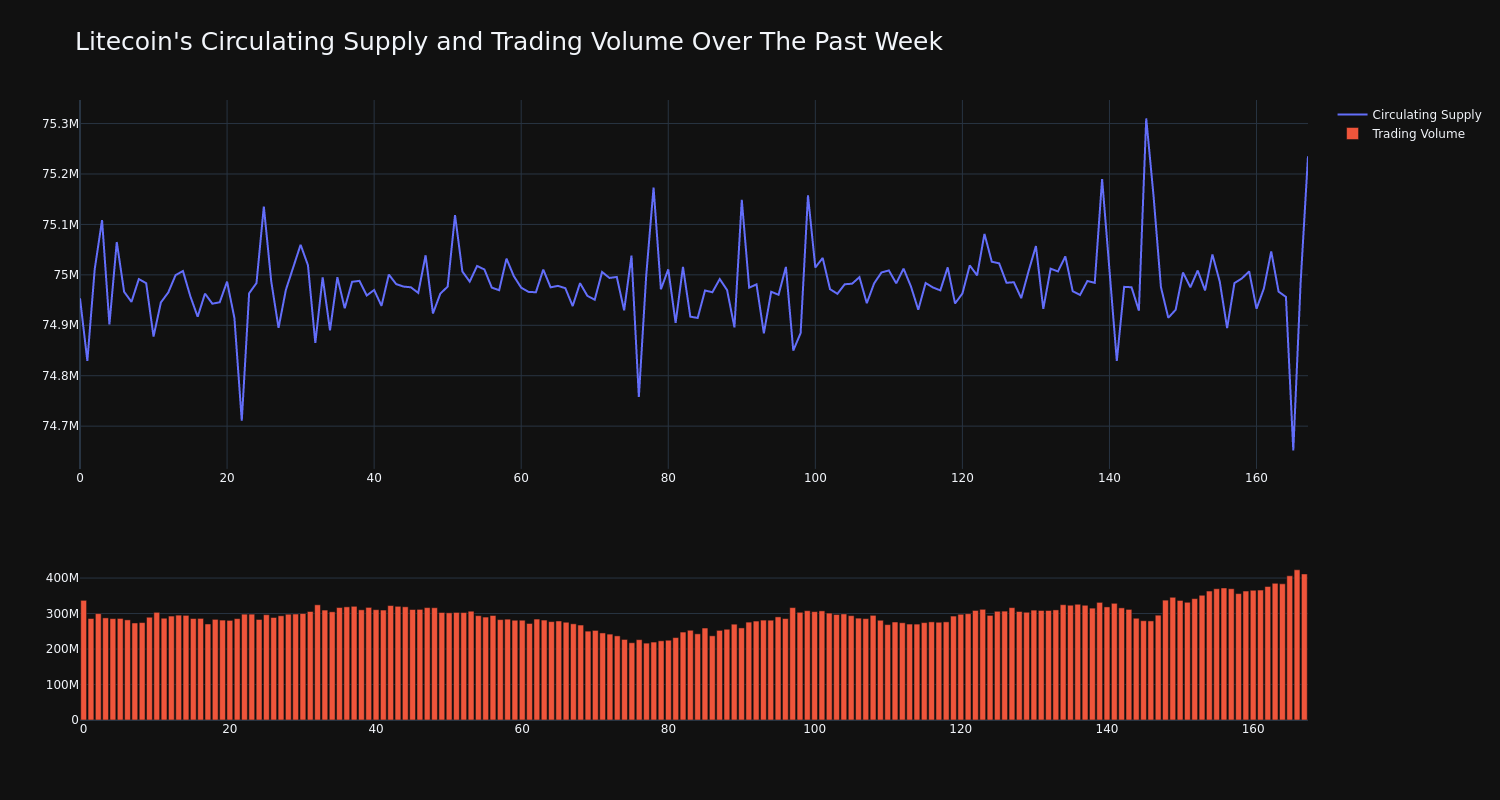Click x-axis label 100 on supply chart

click(815, 478)
